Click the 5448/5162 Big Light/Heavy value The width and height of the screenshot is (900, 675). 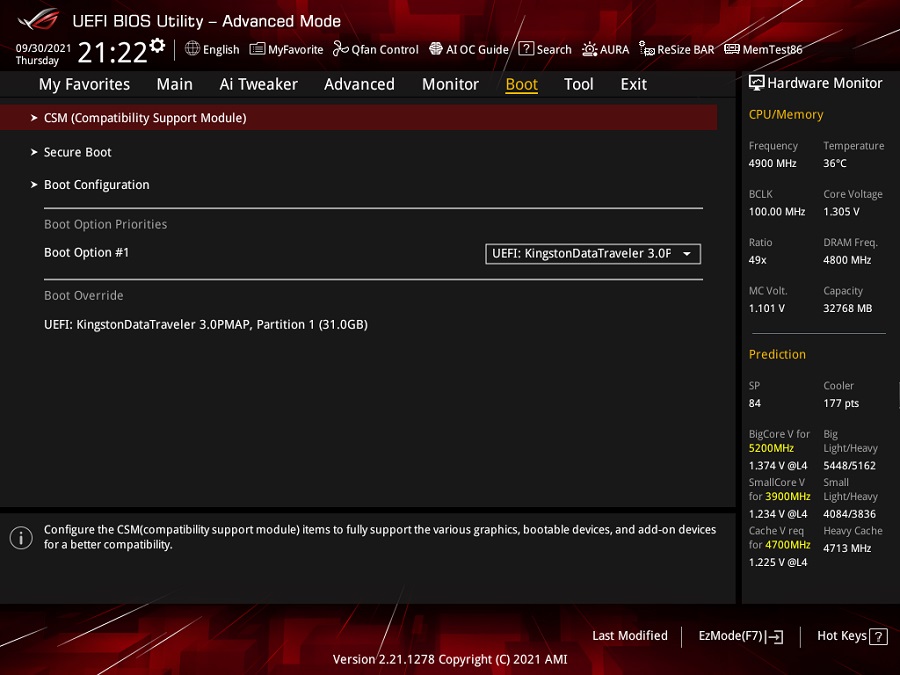click(x=849, y=465)
